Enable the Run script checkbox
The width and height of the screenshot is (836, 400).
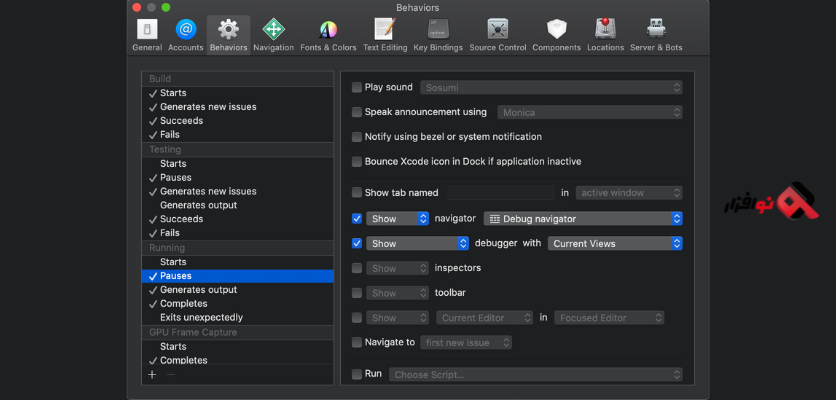[x=357, y=374]
